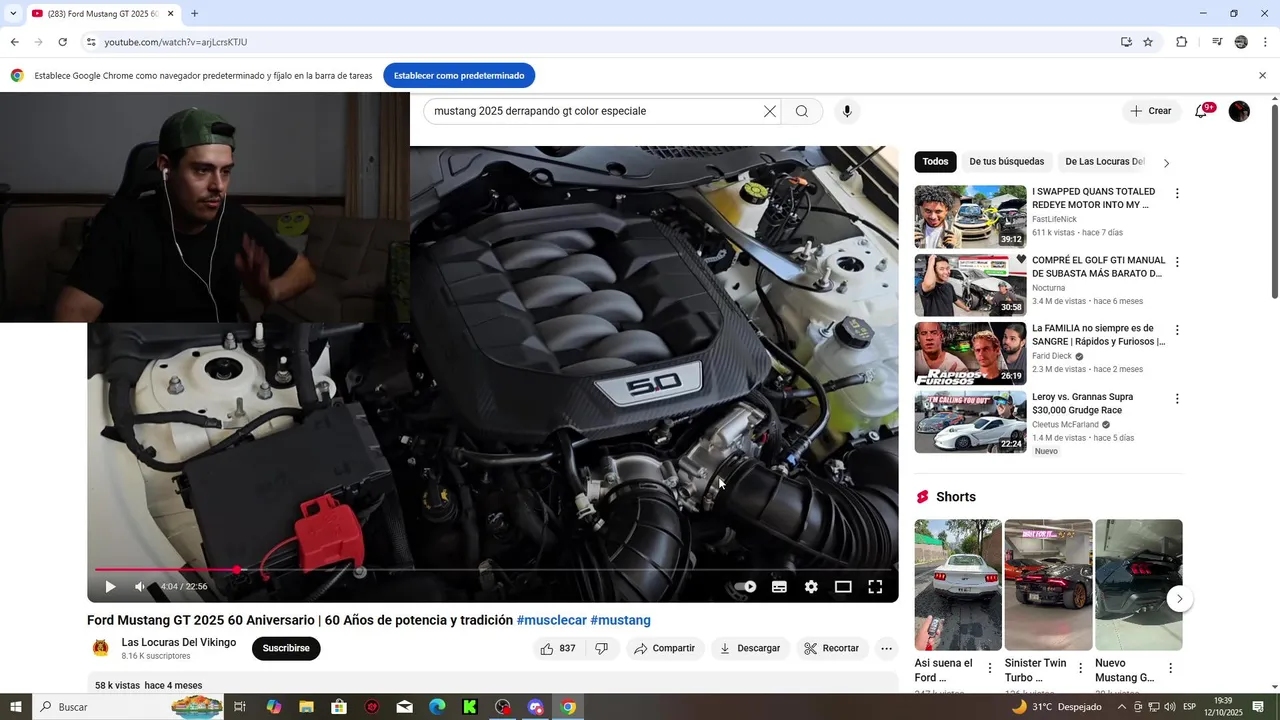Click the #musclecar hashtag

(x=551, y=620)
